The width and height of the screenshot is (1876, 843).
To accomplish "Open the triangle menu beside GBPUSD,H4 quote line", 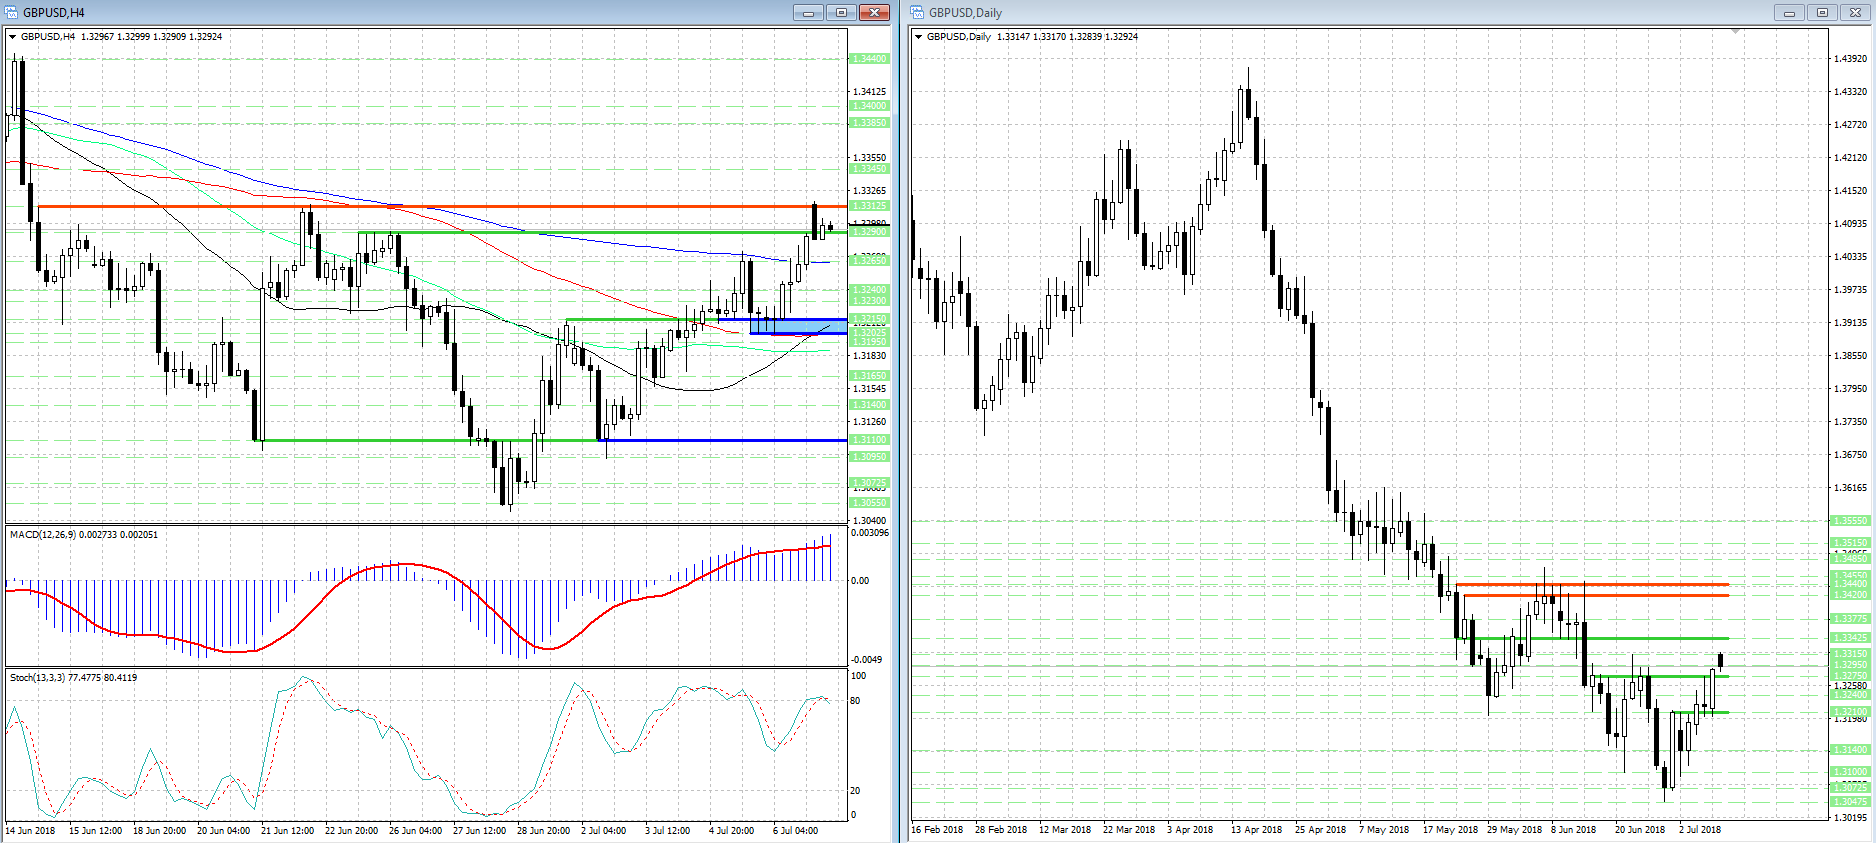I will pyautogui.click(x=13, y=37).
